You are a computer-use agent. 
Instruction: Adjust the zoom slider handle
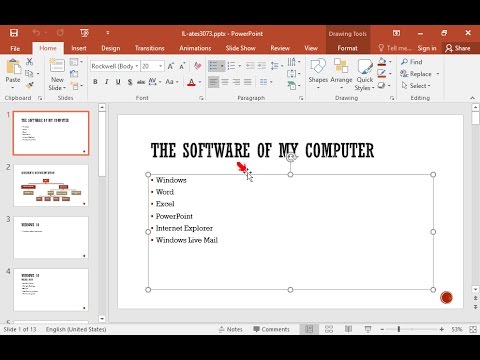pyautogui.click(x=399, y=329)
